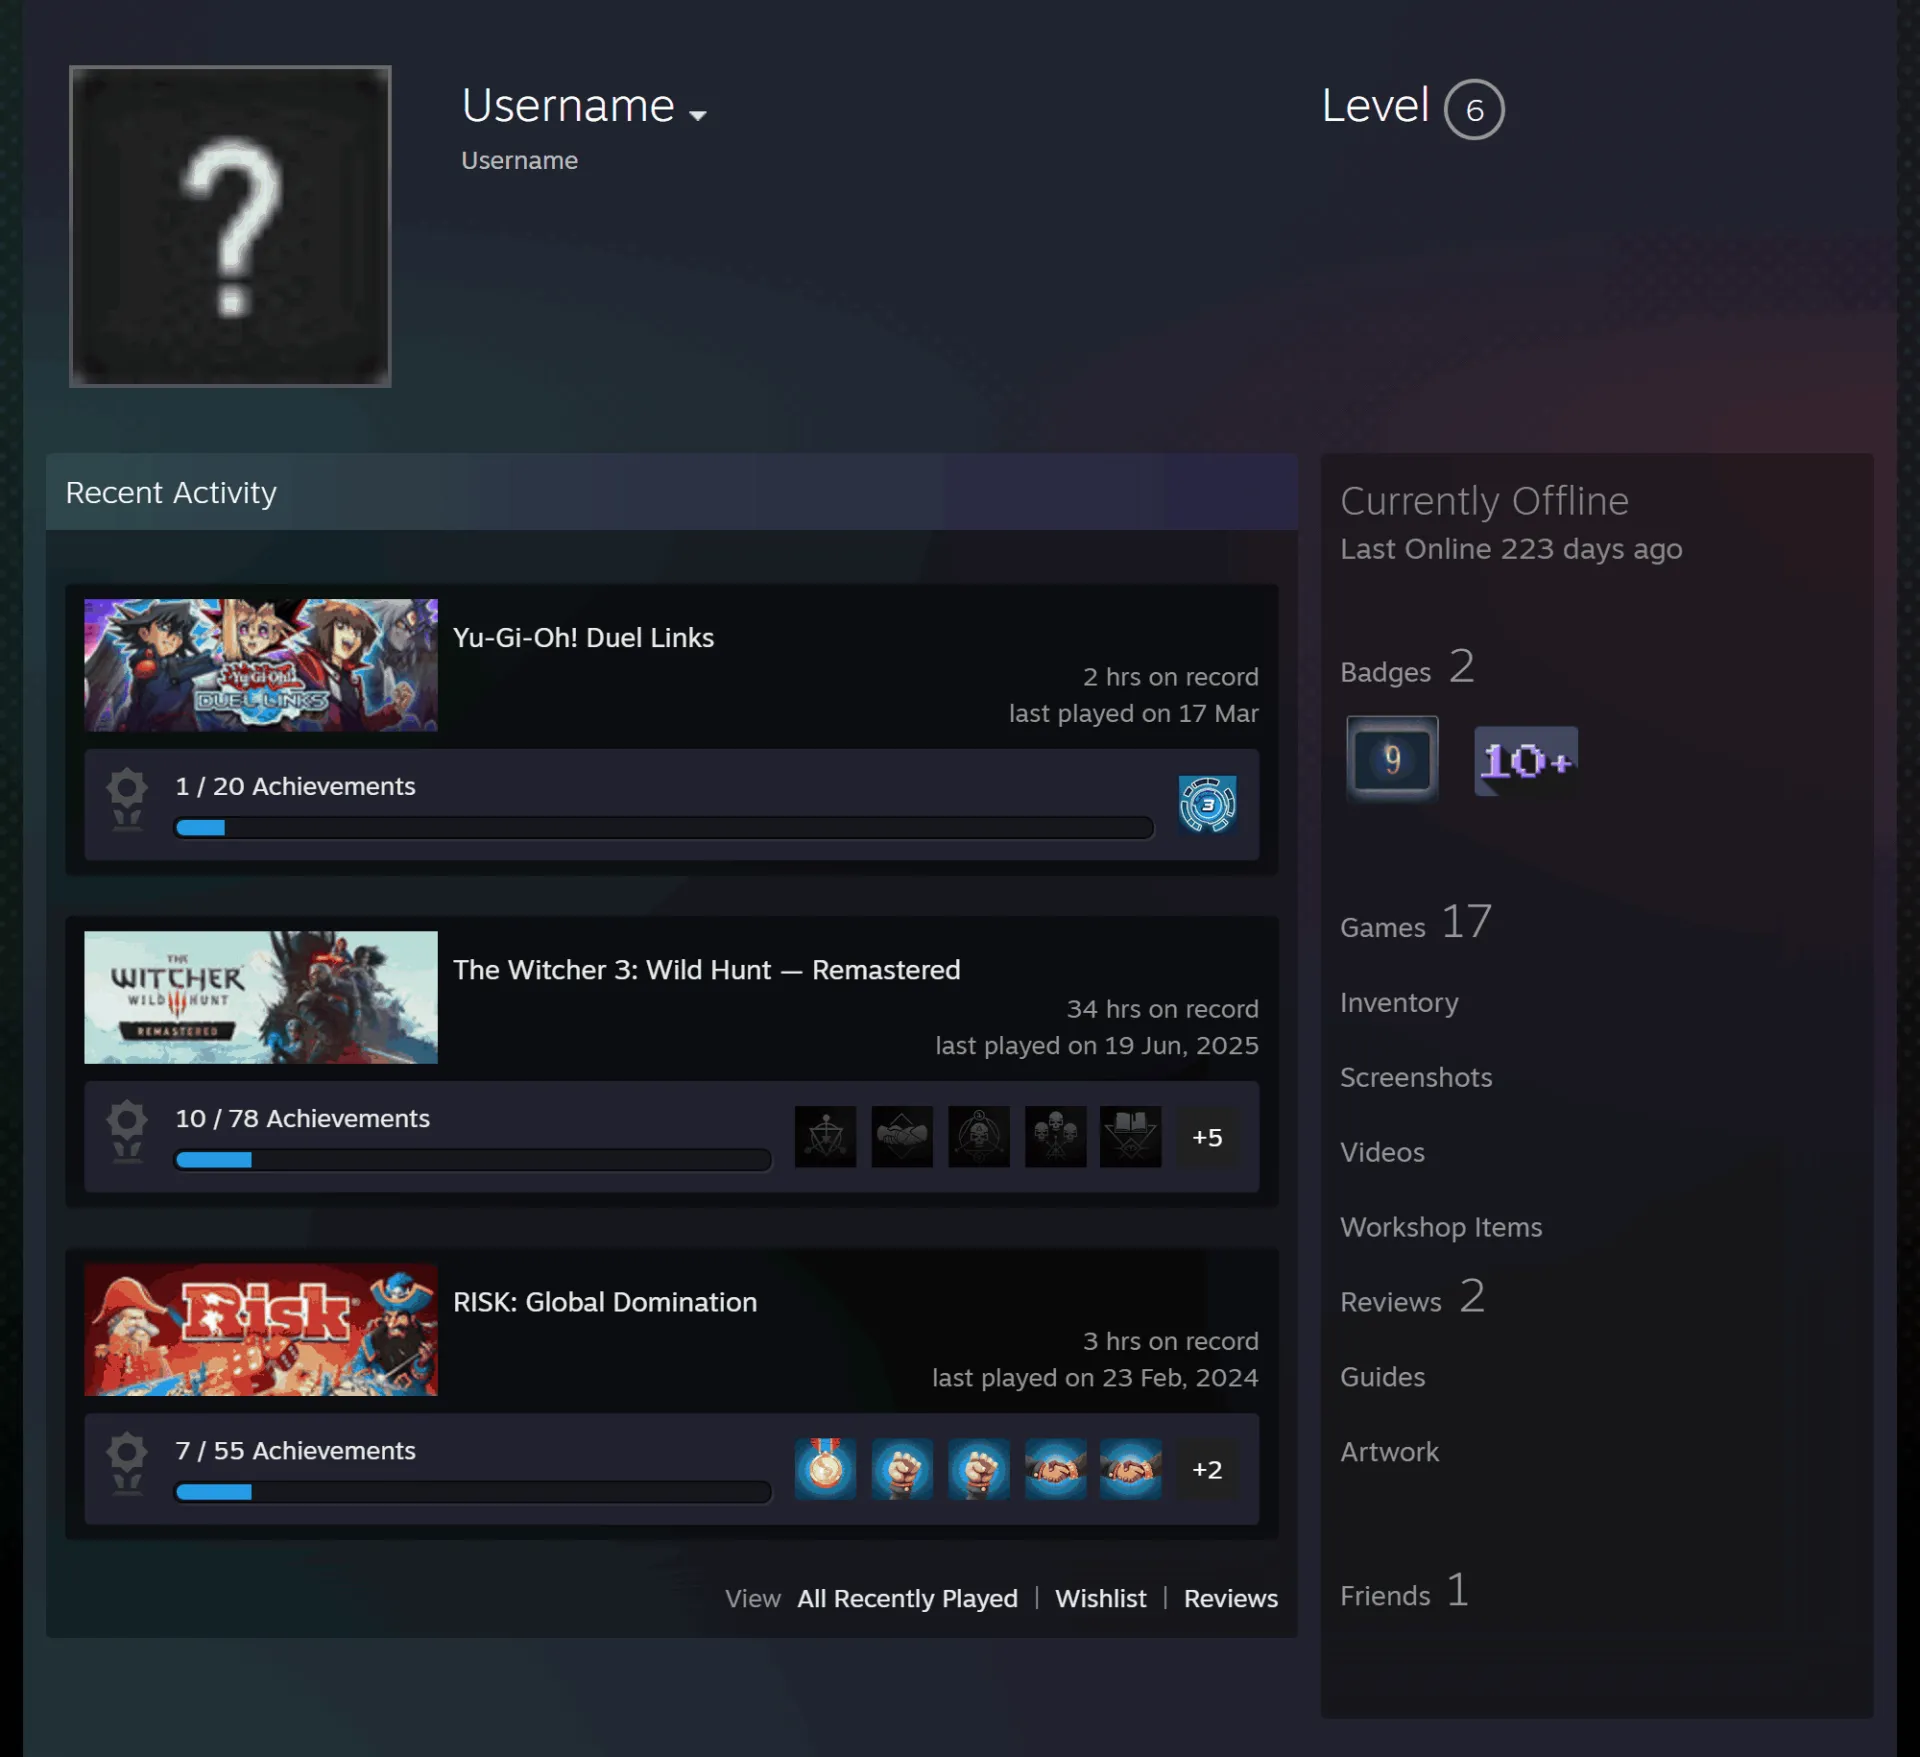
Task: View the Yu-Gi-Oh! blue achievement icon
Action: [x=1207, y=804]
